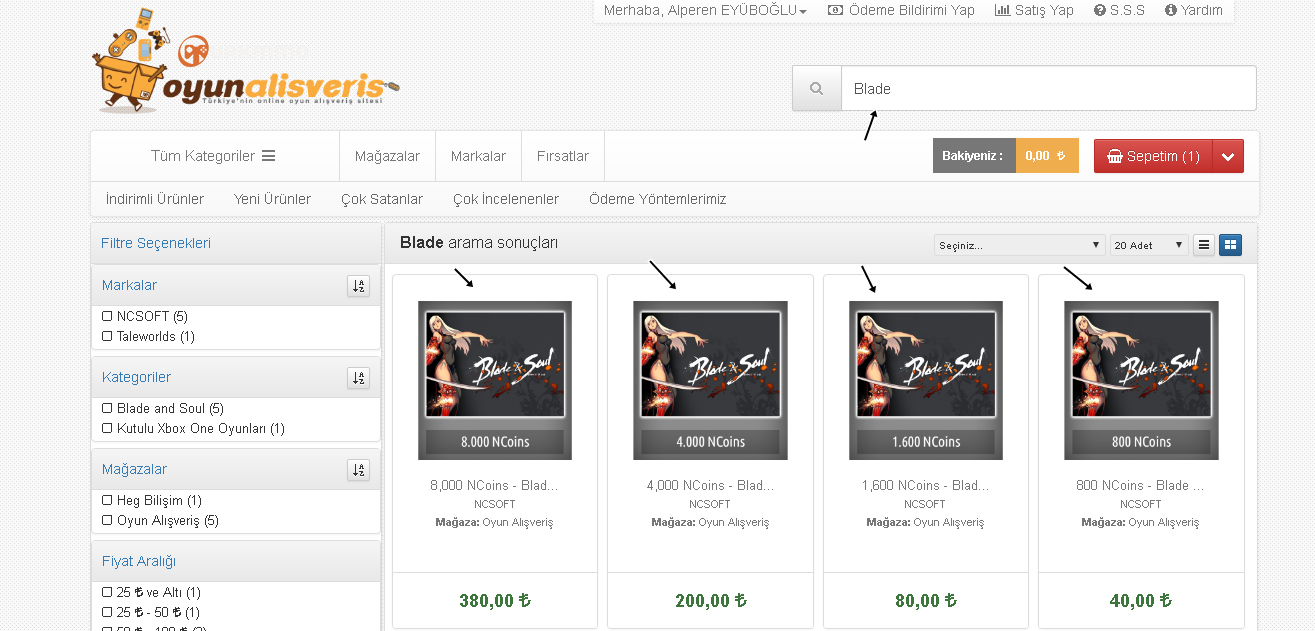
Task: Sort the Markalar filter list
Action: (x=359, y=286)
